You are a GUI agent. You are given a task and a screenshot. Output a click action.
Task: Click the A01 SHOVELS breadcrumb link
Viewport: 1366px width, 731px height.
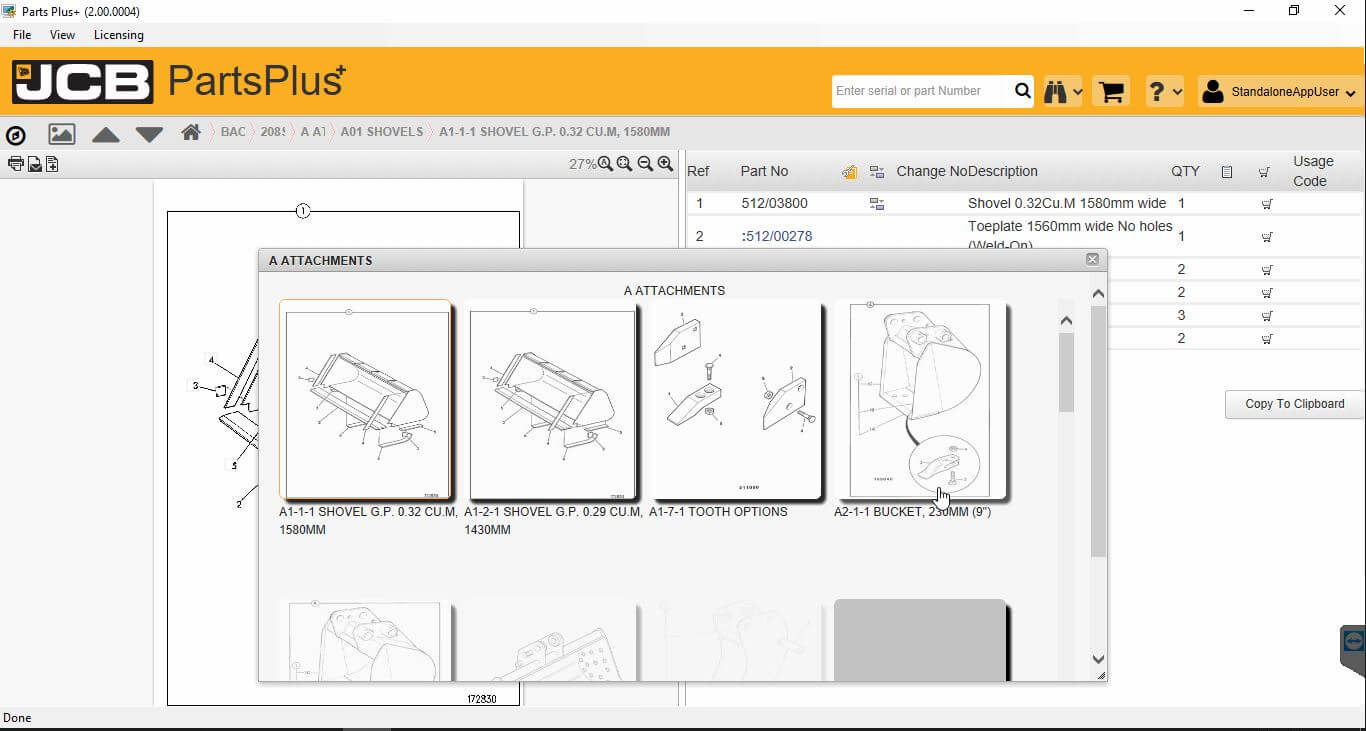381,132
